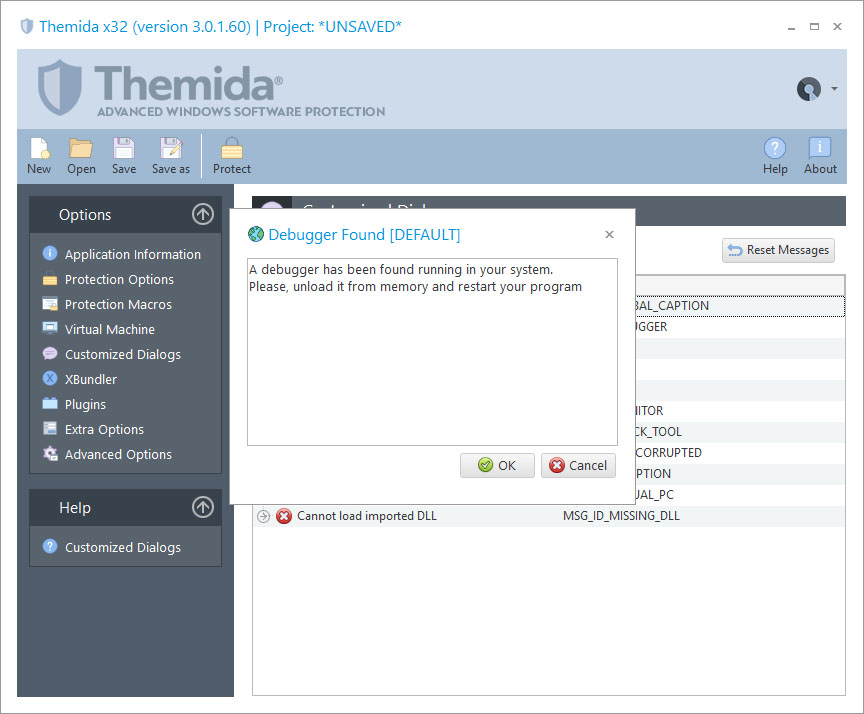Click the Reset Messages button
Image resolution: width=864 pixels, height=714 pixels.
pyautogui.click(x=778, y=250)
